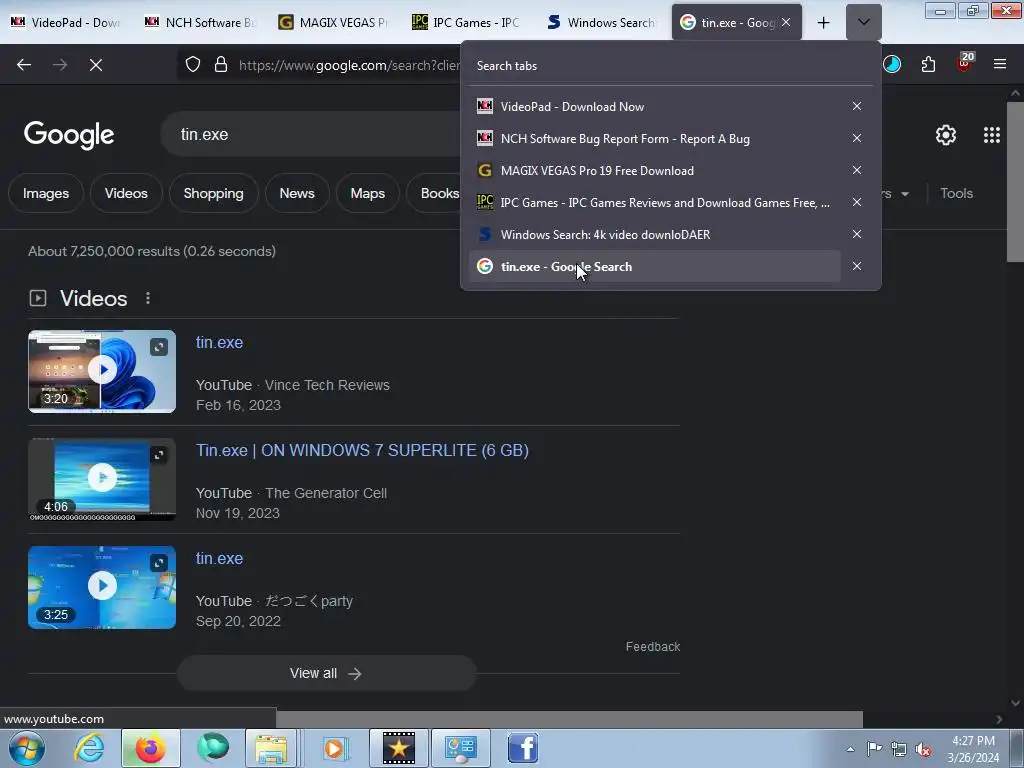Click the Feedback link
The height and width of the screenshot is (768, 1024).
click(x=652, y=647)
